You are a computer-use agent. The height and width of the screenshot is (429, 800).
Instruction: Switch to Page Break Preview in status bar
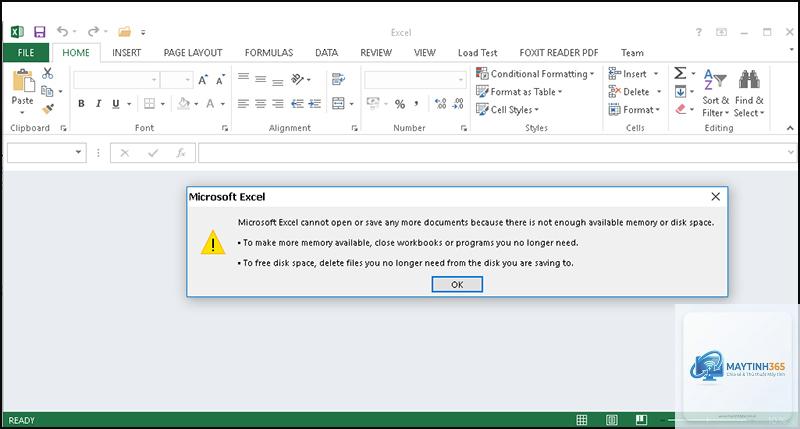tap(641, 420)
